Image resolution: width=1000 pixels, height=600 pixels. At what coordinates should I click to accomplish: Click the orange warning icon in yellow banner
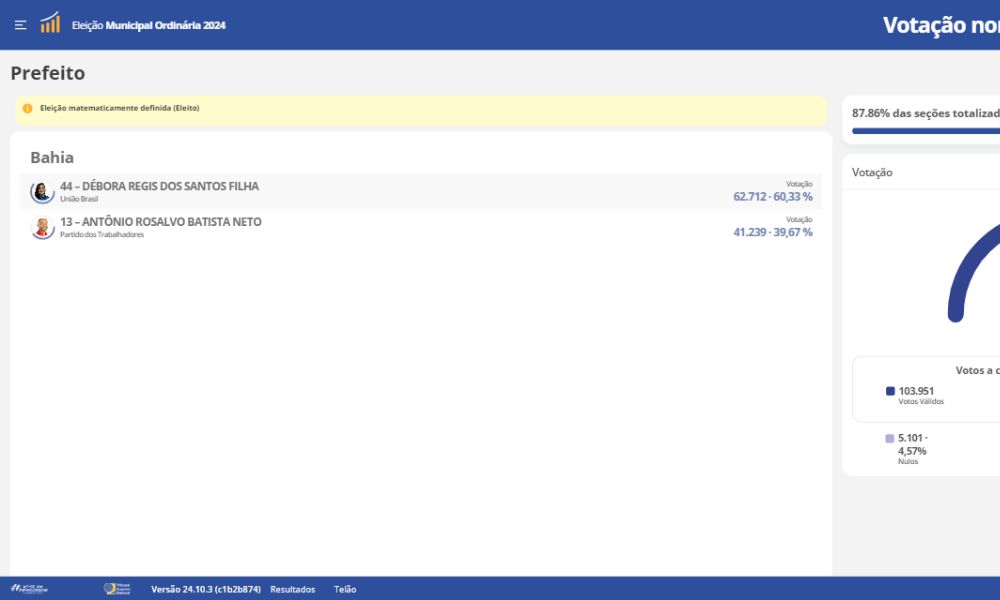tap(27, 108)
